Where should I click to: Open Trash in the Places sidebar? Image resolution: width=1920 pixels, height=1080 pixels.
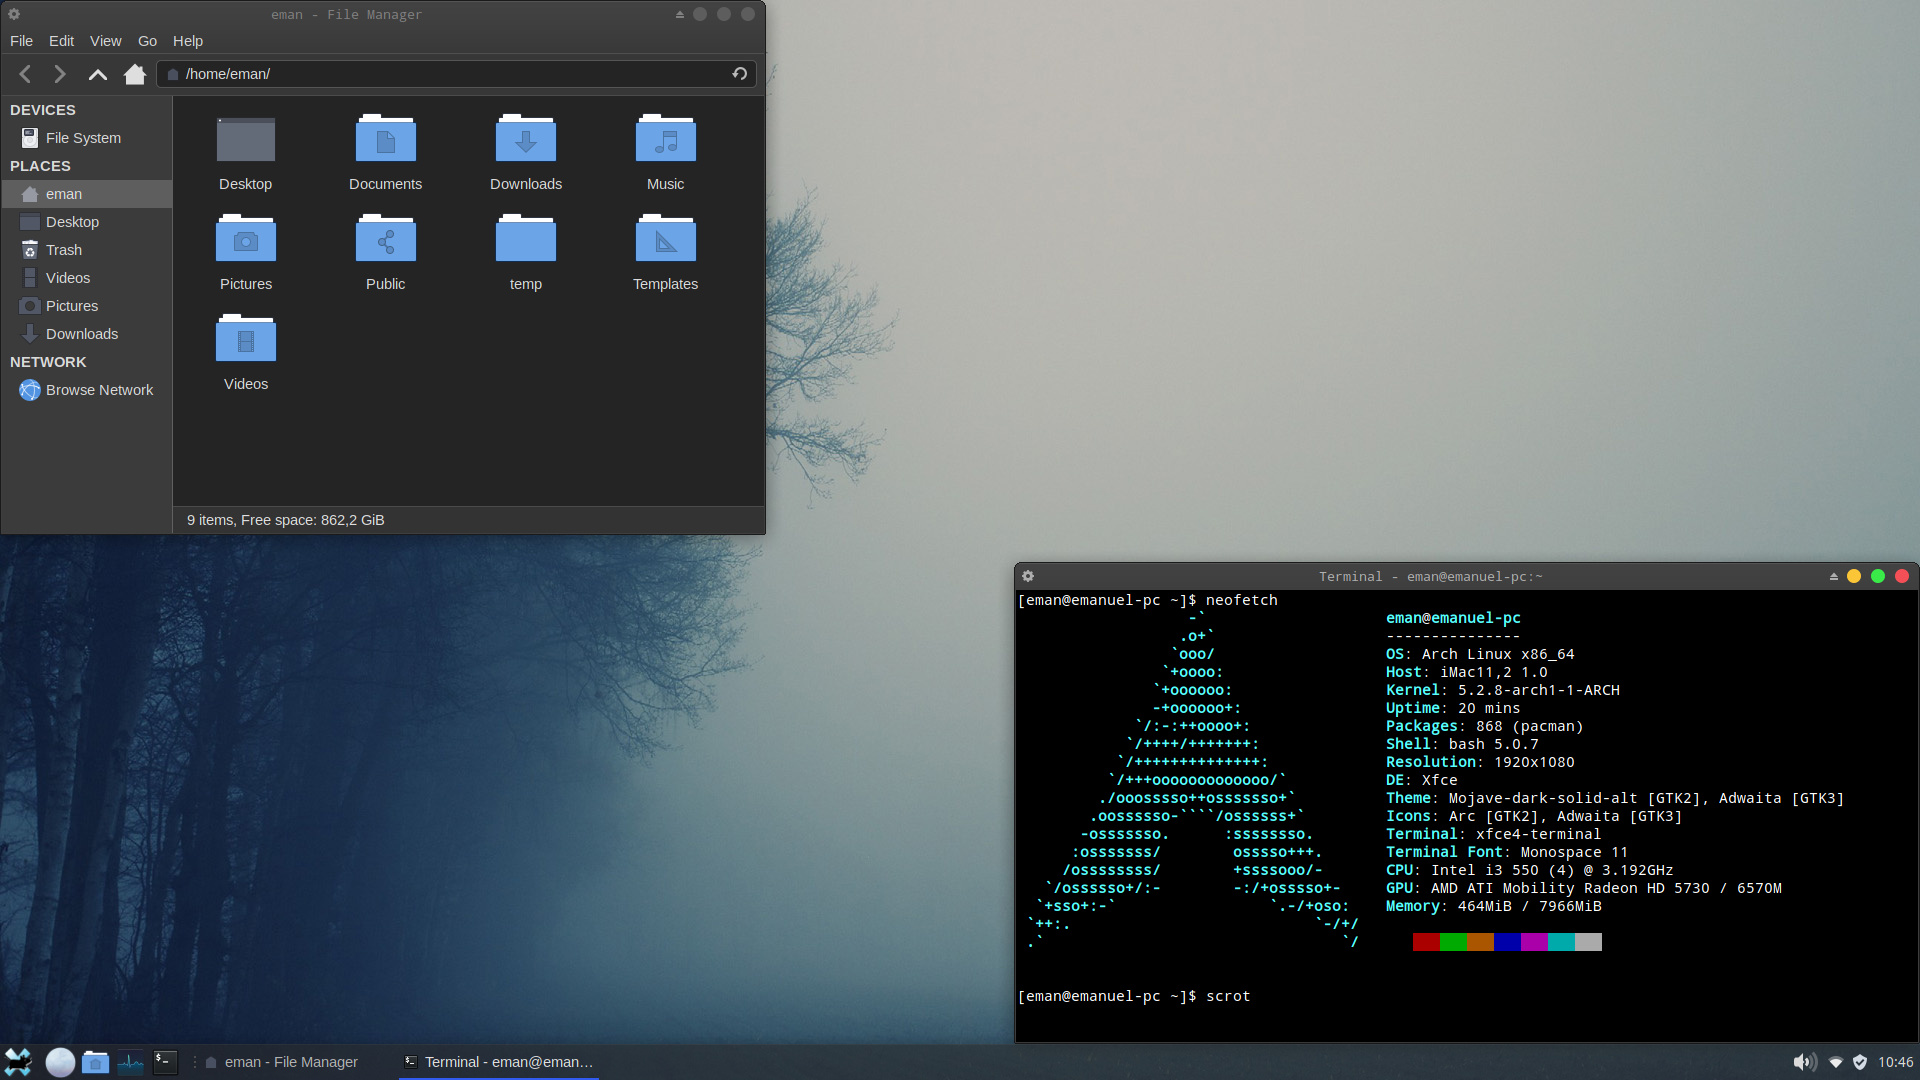[x=86, y=250]
